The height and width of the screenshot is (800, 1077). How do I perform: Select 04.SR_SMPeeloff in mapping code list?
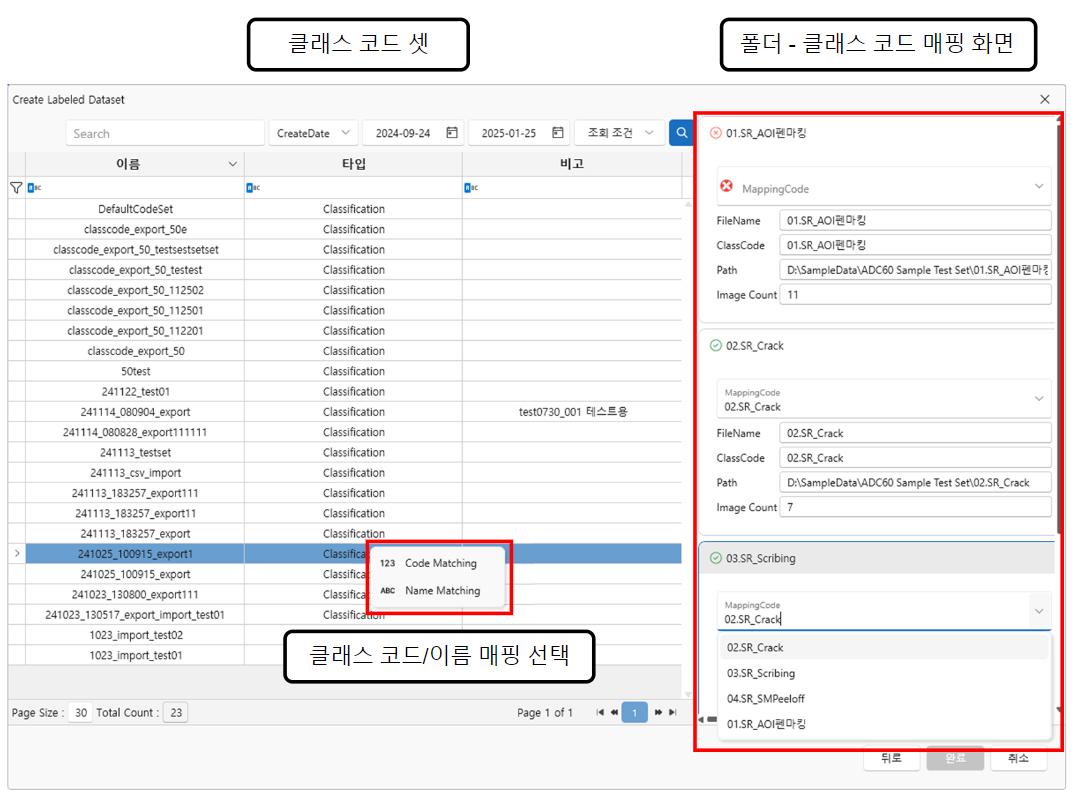click(x=765, y=699)
